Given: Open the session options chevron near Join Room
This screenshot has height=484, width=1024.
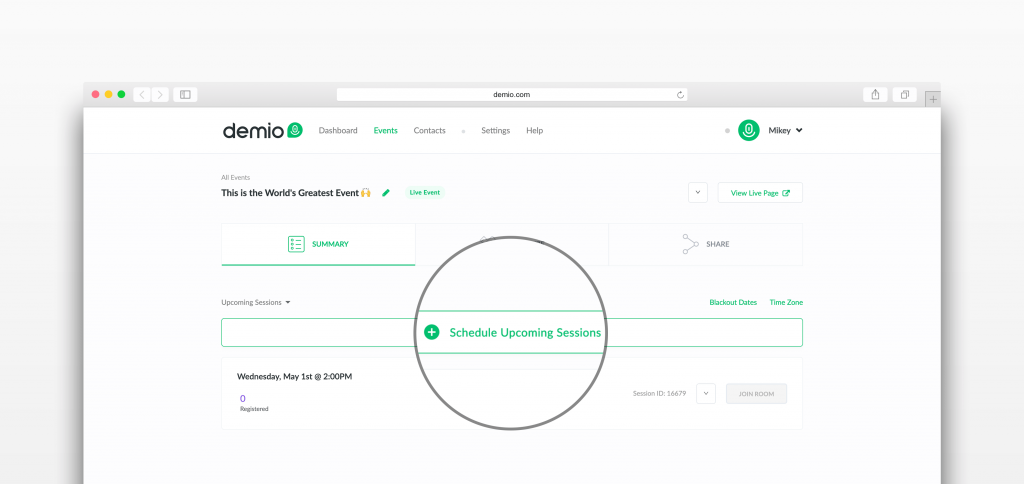Looking at the screenshot, I should (x=706, y=393).
